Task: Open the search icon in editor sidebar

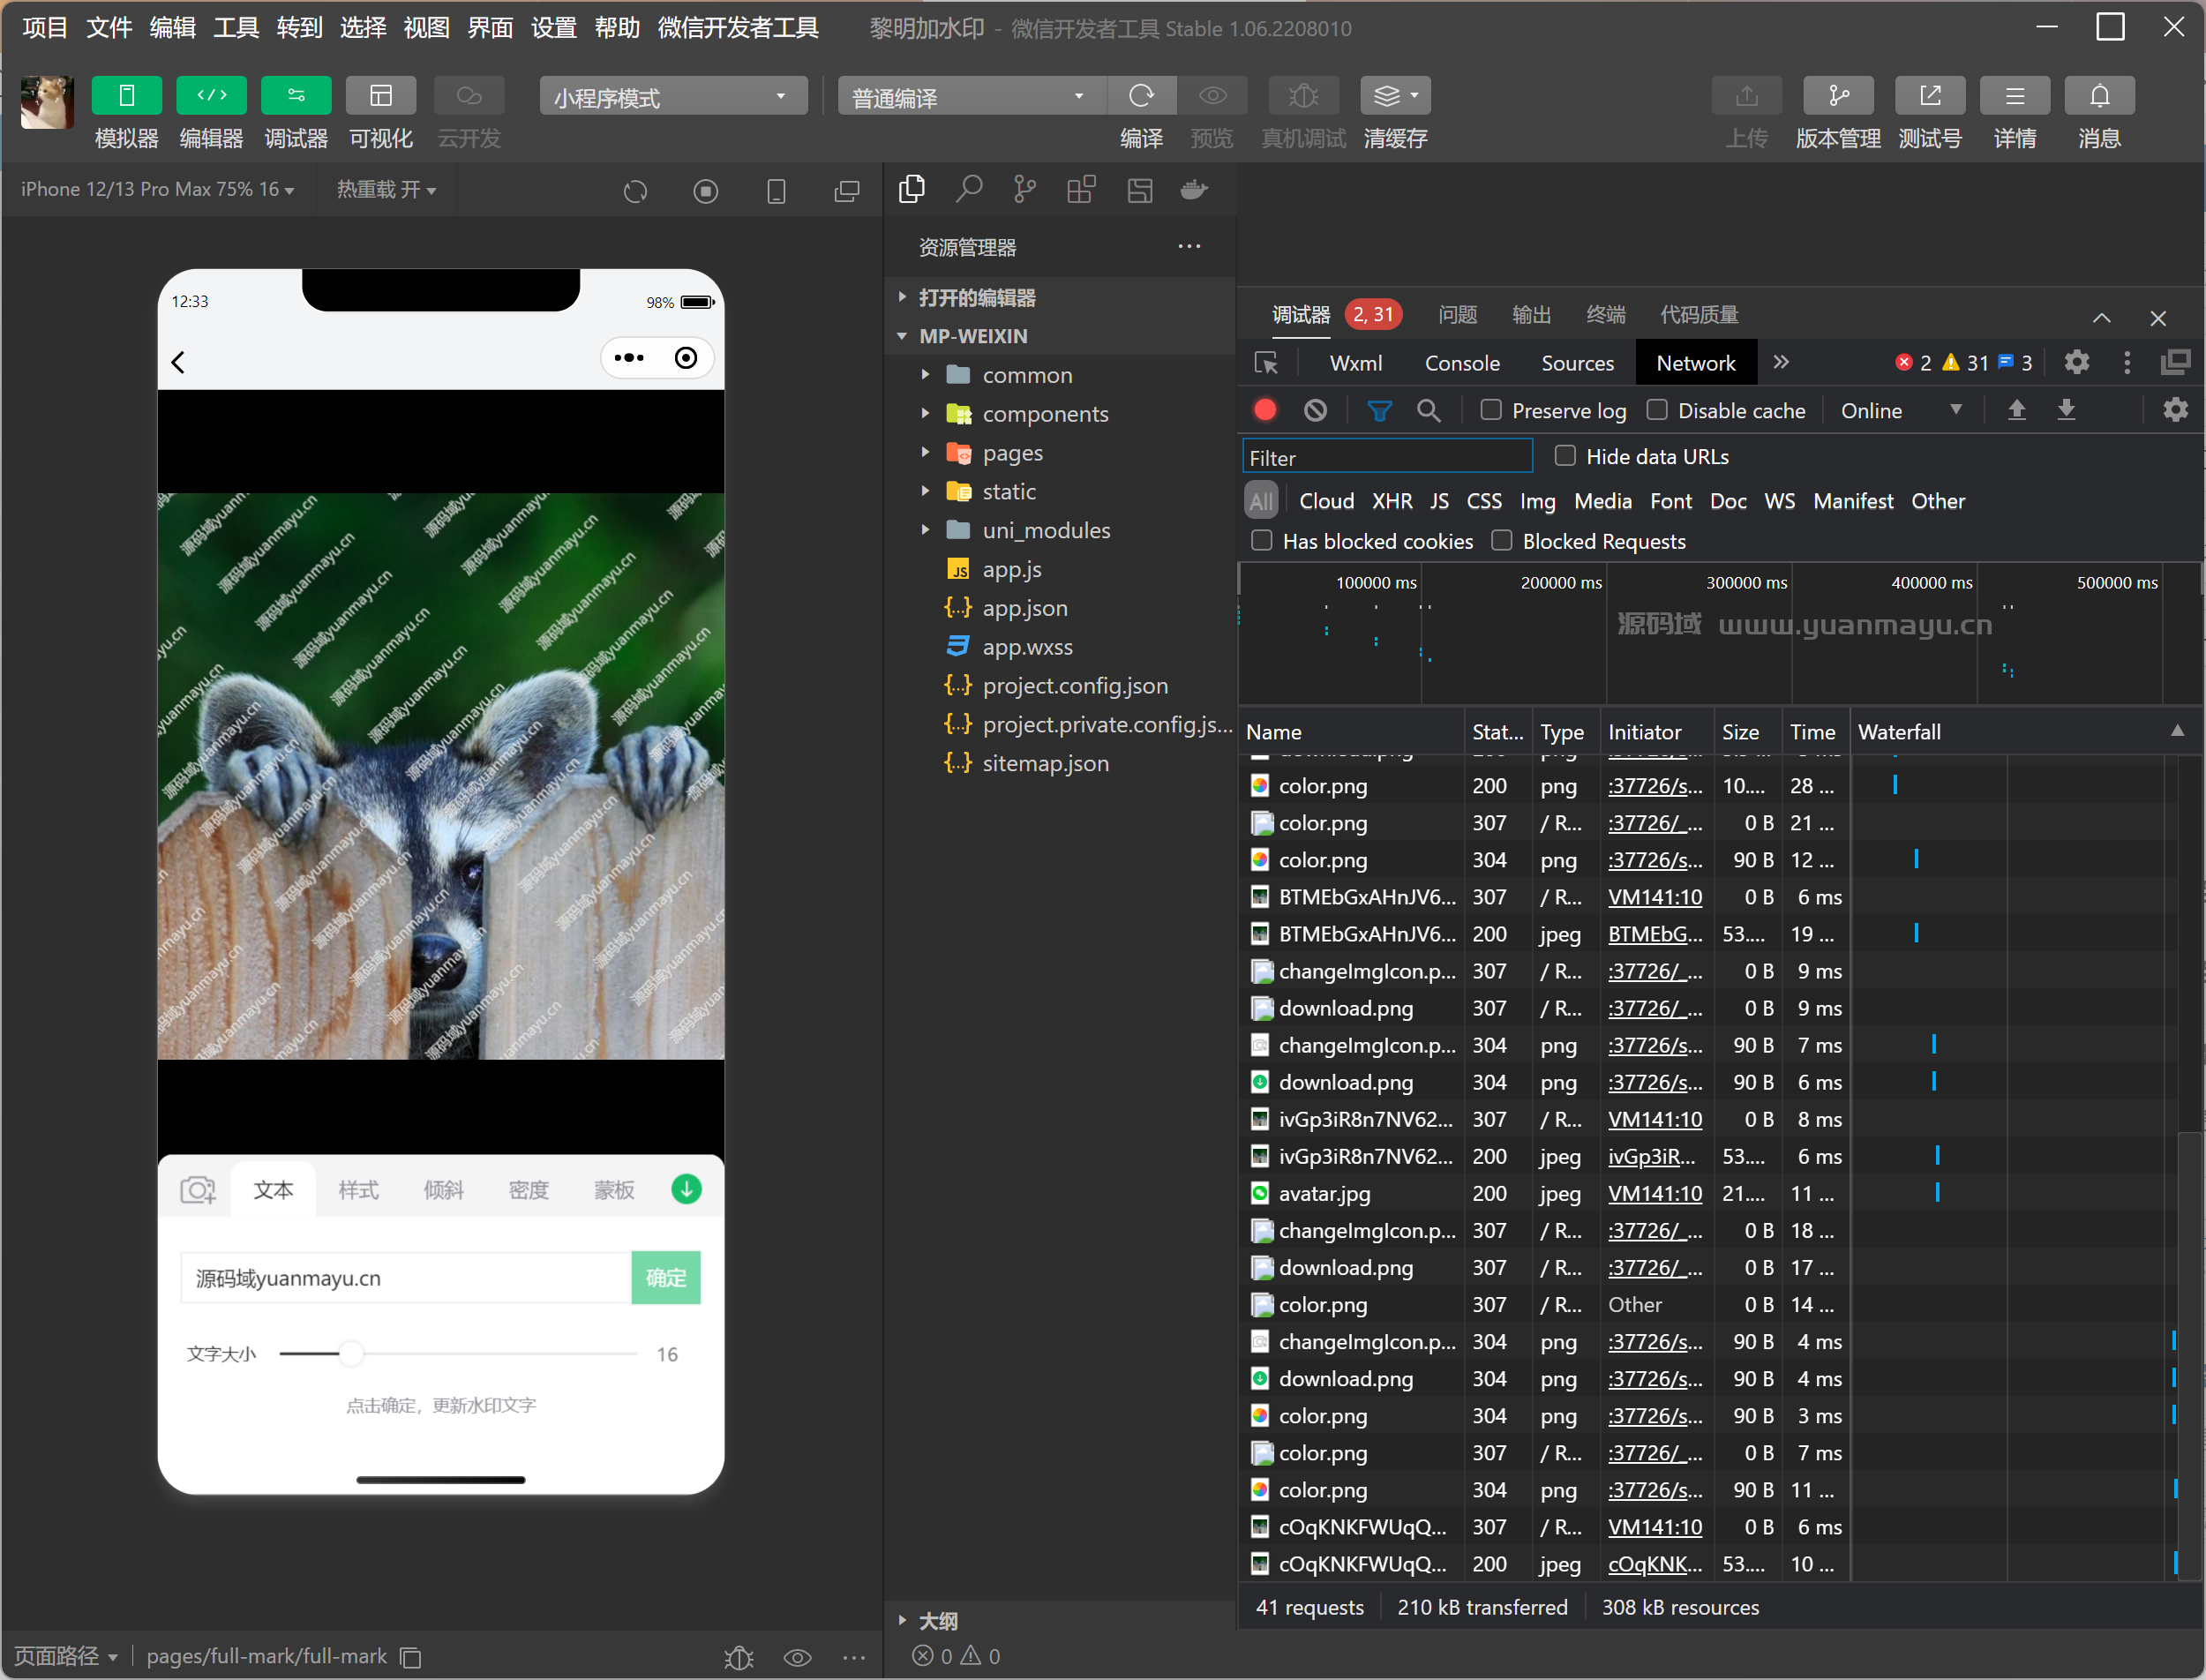Action: click(x=968, y=189)
